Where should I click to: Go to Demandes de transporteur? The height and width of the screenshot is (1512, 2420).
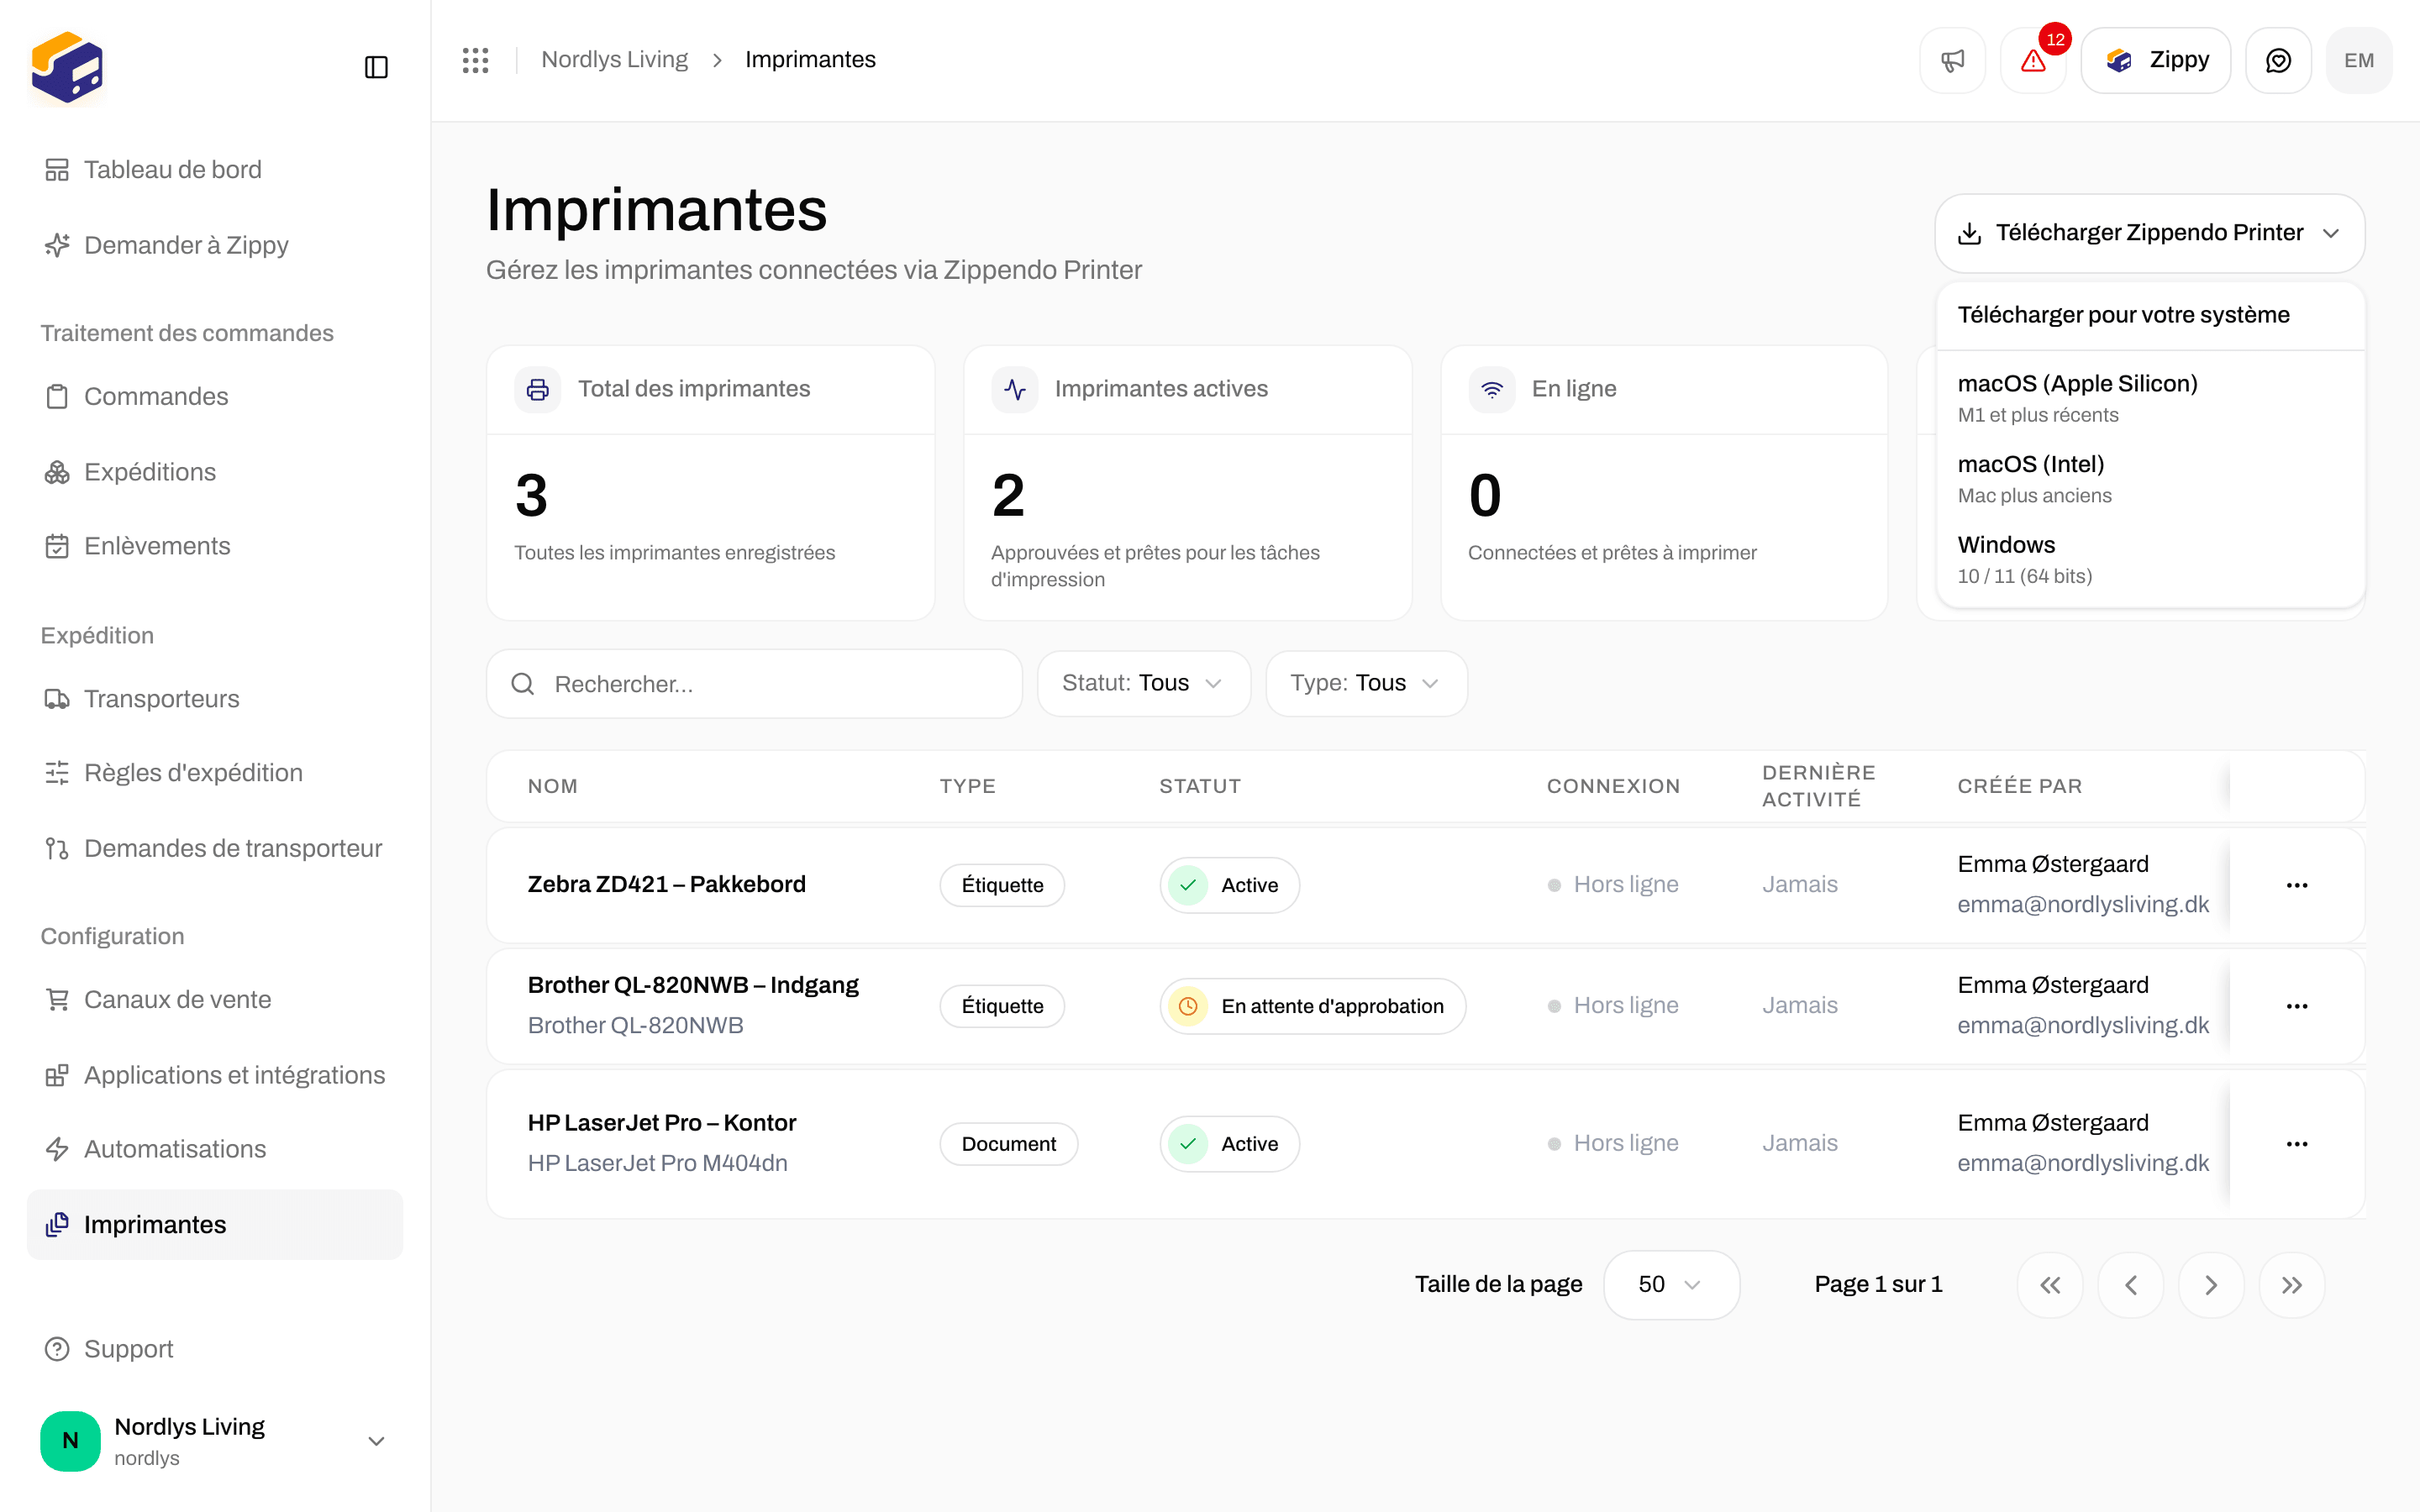pos(215,848)
